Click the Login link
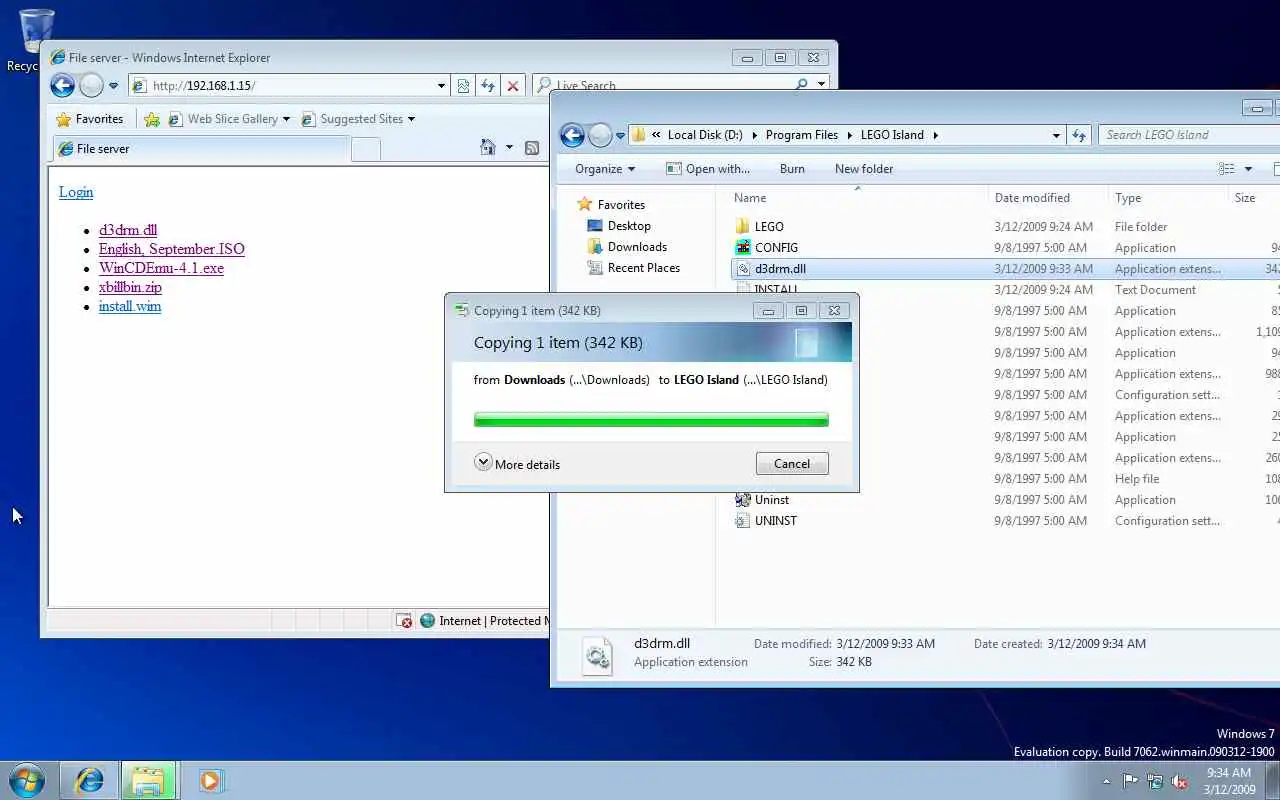 click(x=76, y=192)
